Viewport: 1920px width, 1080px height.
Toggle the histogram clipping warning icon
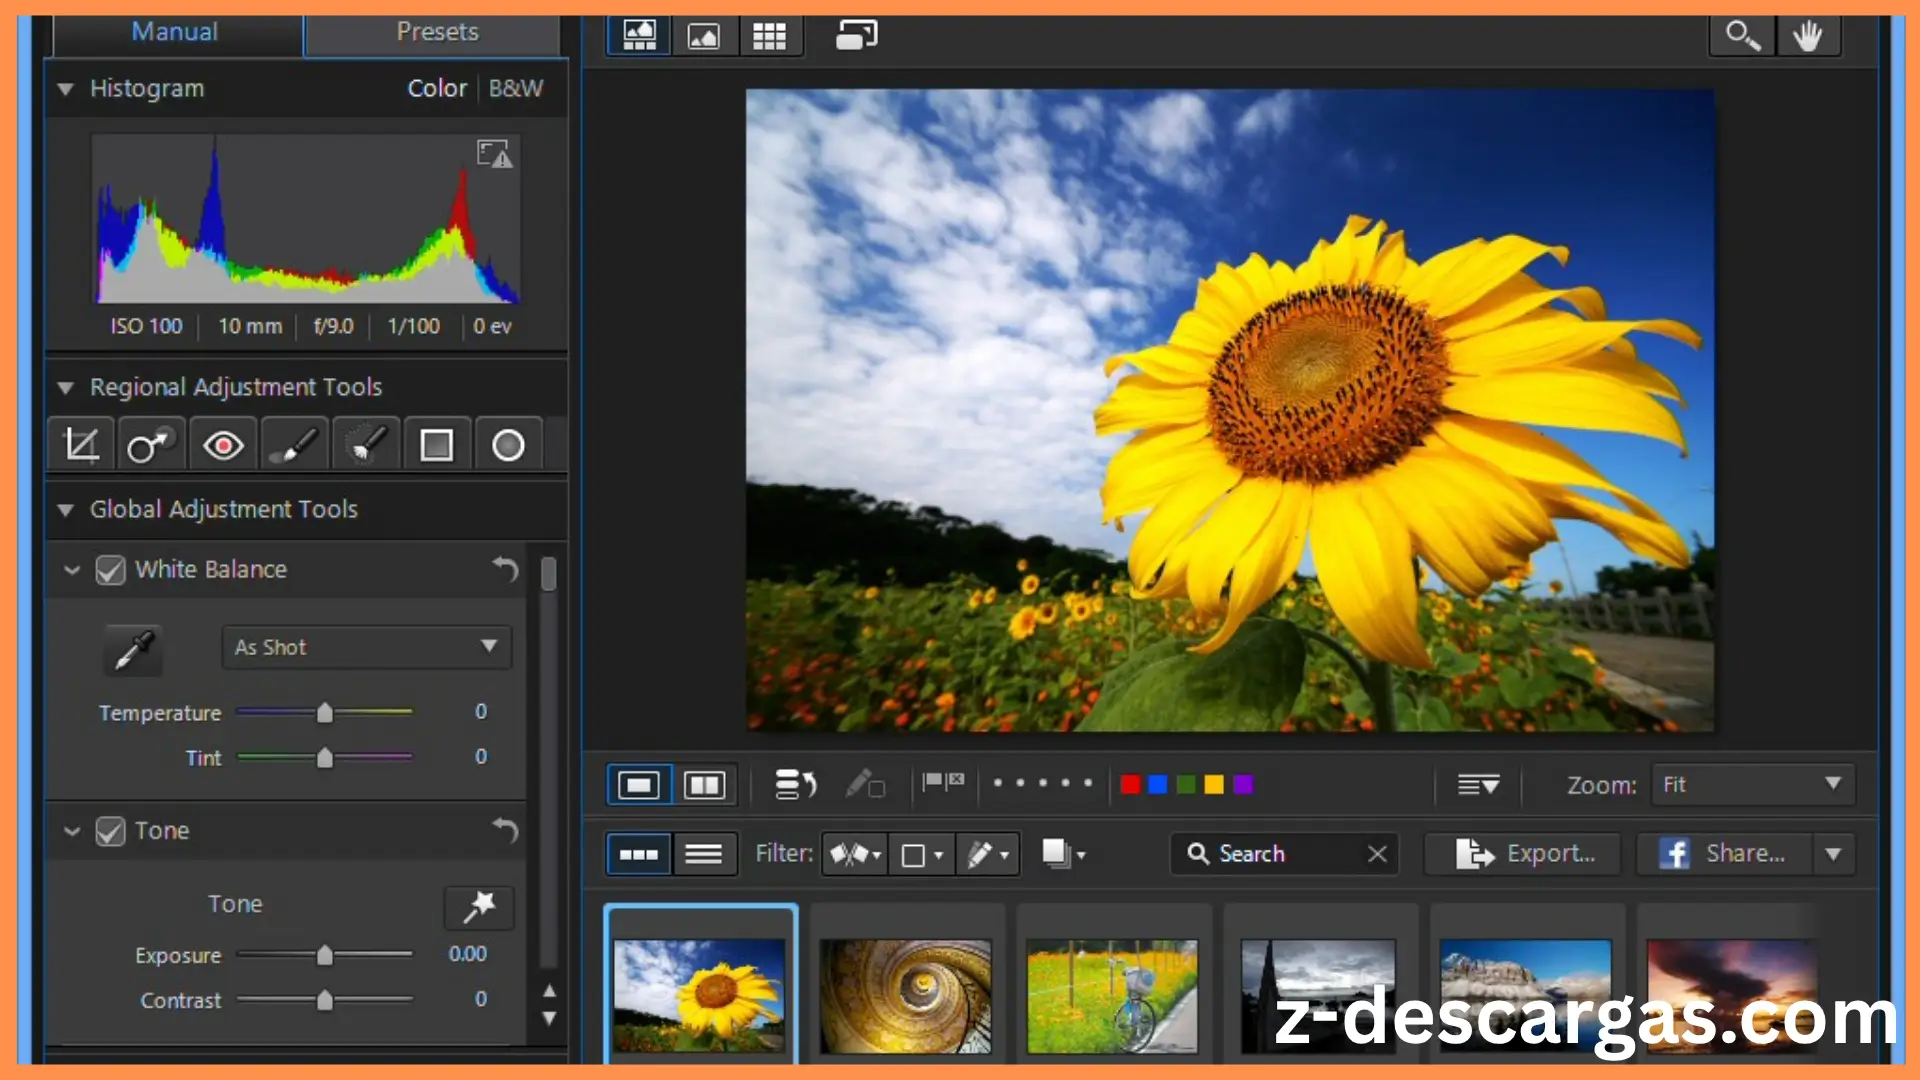pos(494,154)
